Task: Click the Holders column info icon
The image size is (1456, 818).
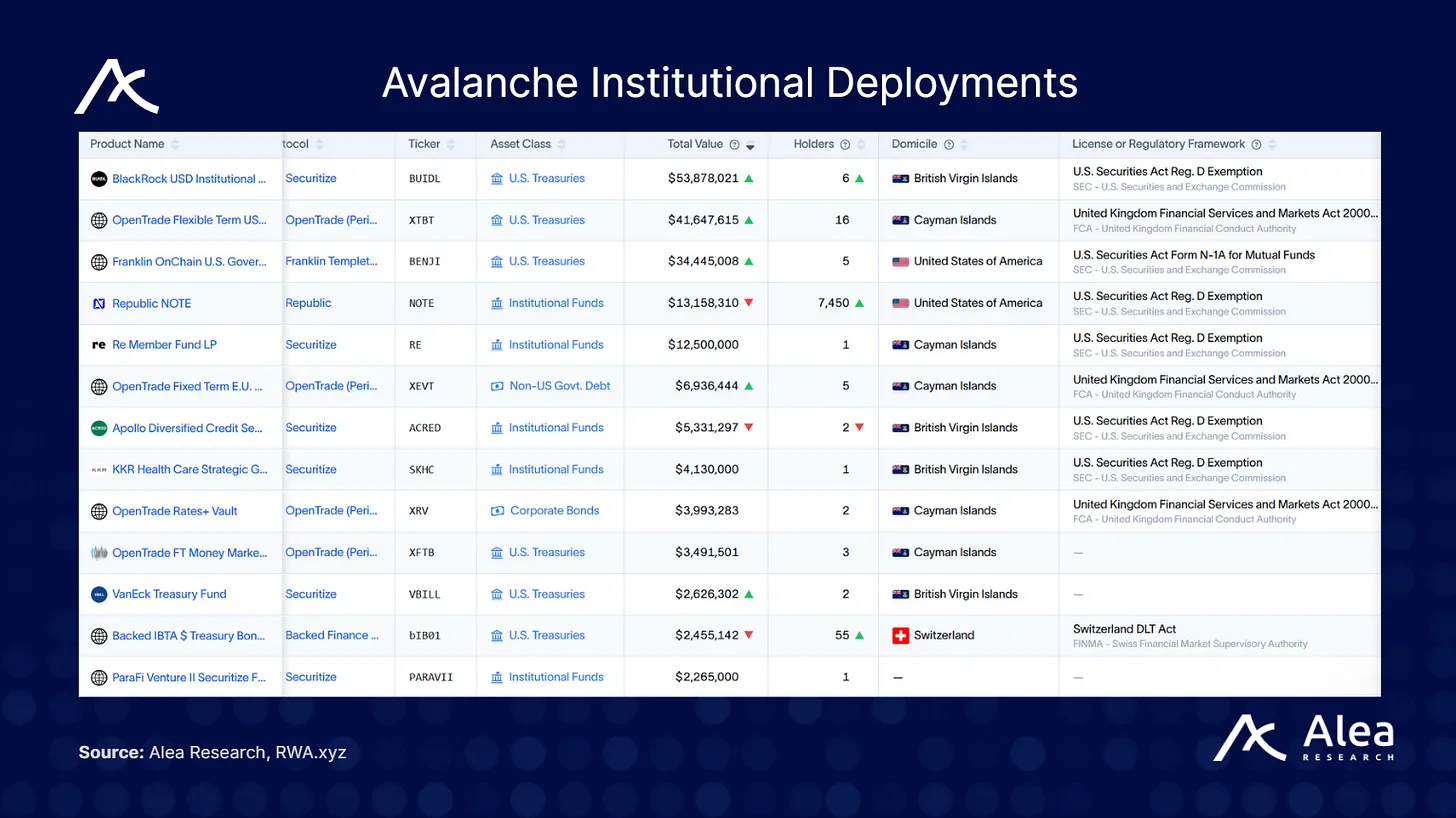Action: pyautogui.click(x=845, y=145)
